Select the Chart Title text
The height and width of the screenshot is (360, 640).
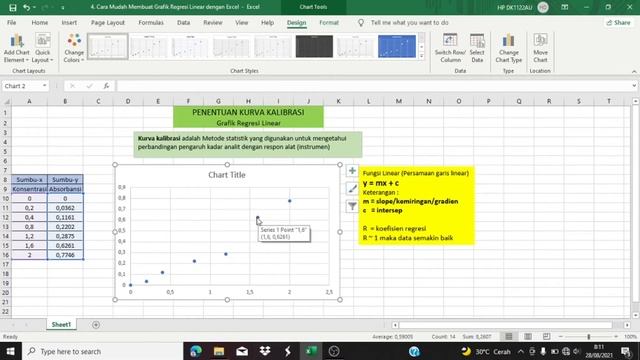(x=227, y=175)
